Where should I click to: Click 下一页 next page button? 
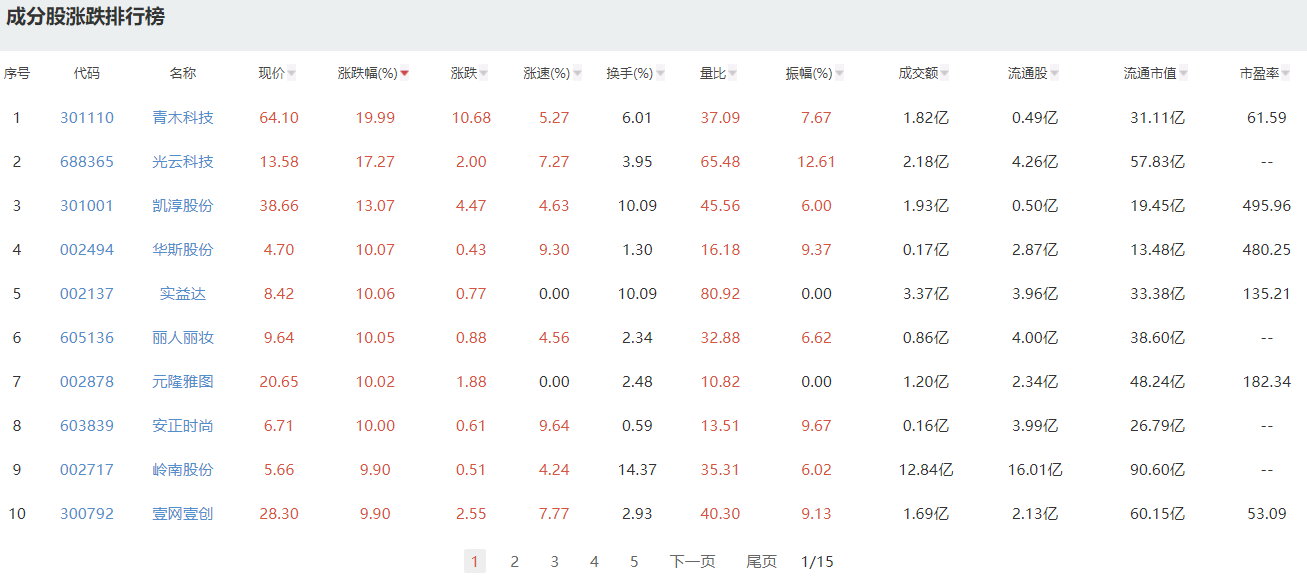(693, 562)
